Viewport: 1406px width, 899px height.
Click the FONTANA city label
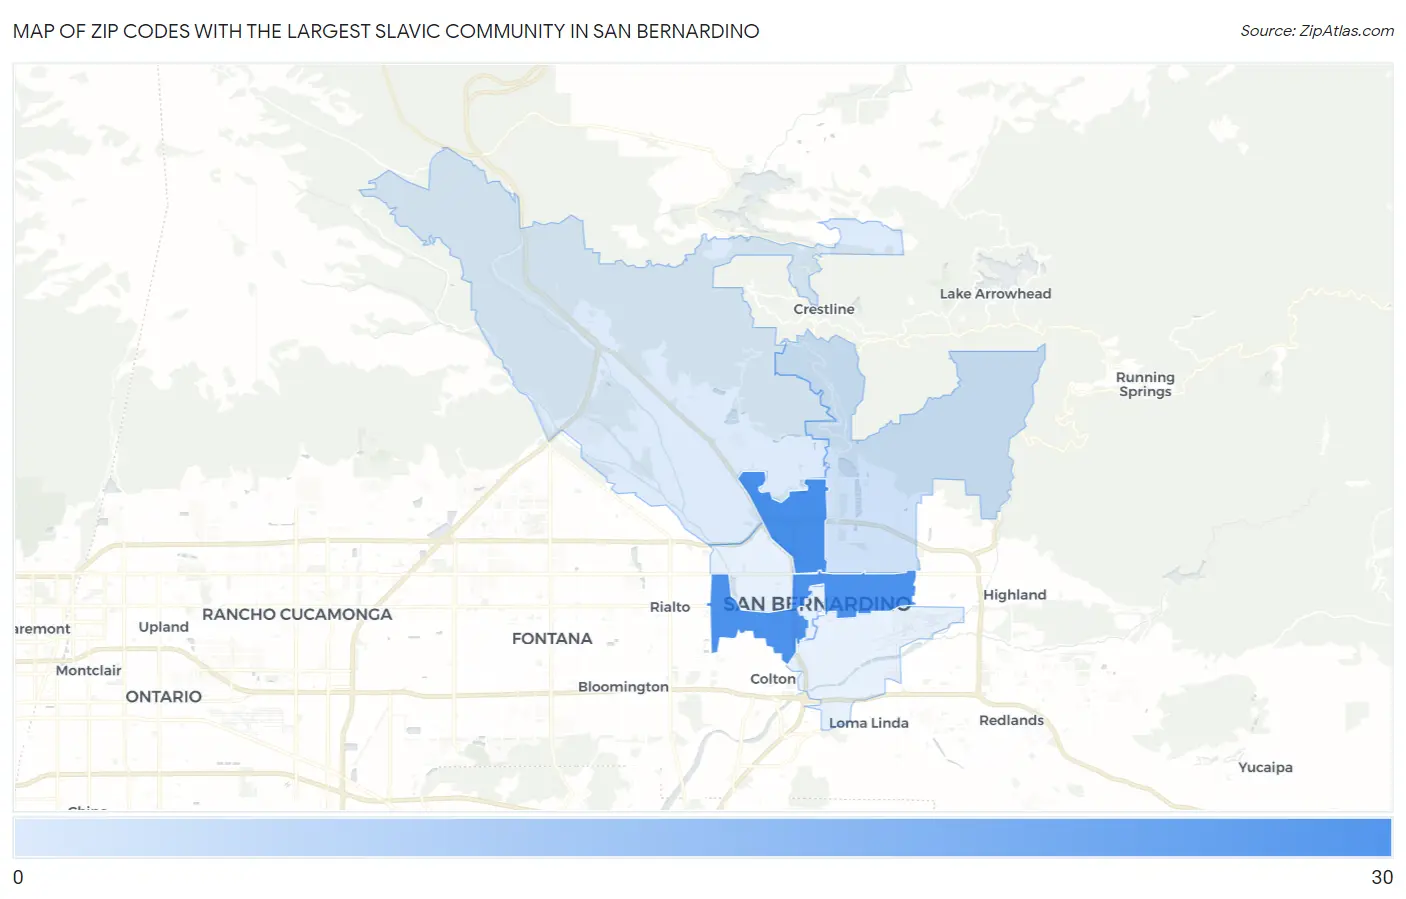(x=552, y=639)
